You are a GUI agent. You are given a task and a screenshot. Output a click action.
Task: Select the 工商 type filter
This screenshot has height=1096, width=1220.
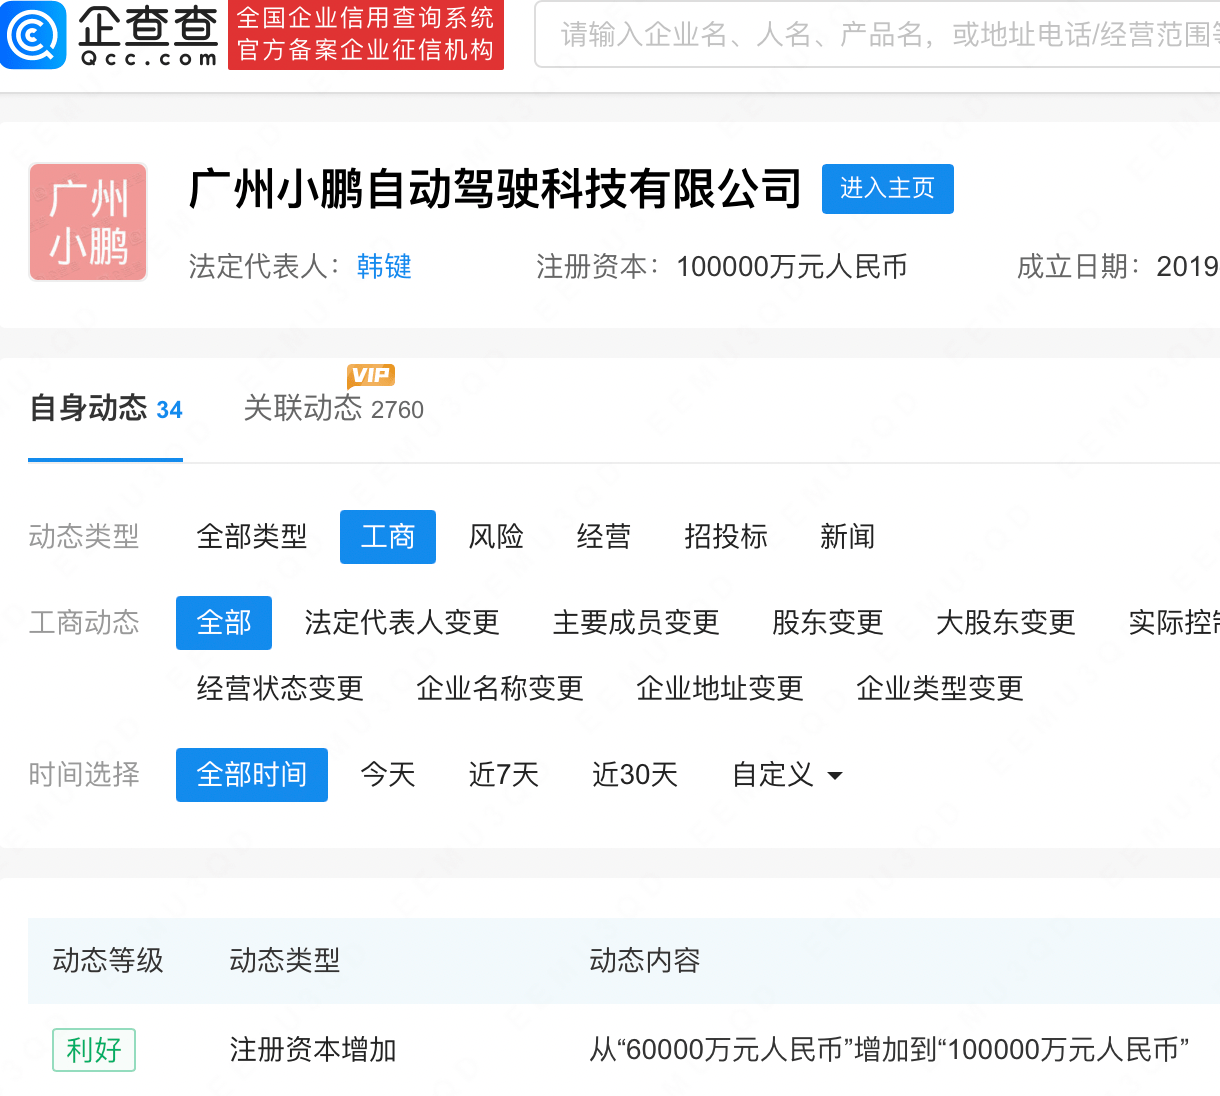coord(388,537)
